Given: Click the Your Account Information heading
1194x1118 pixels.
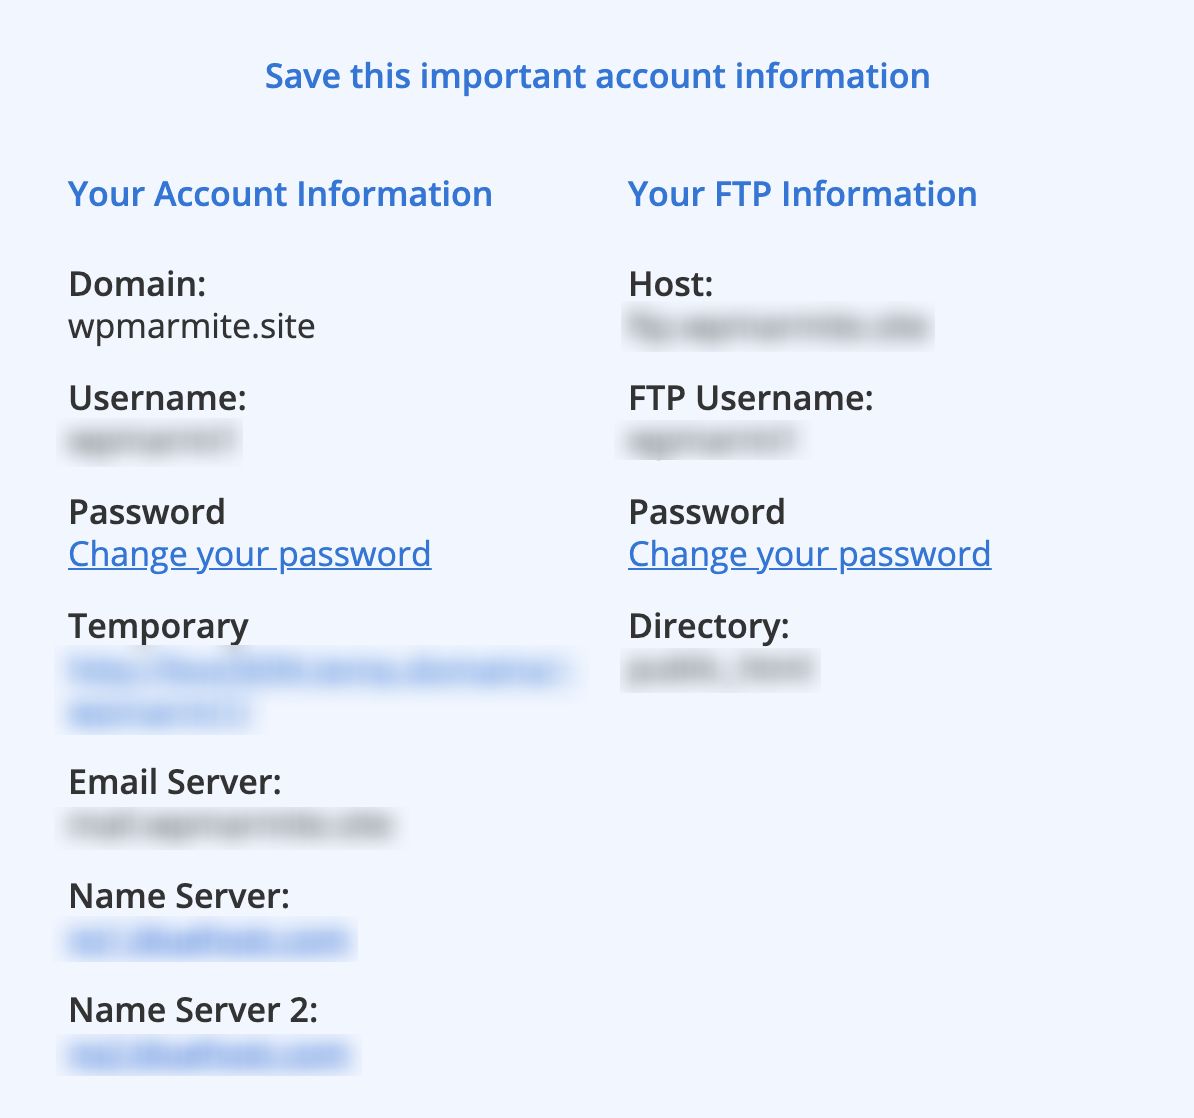Looking at the screenshot, I should (280, 194).
